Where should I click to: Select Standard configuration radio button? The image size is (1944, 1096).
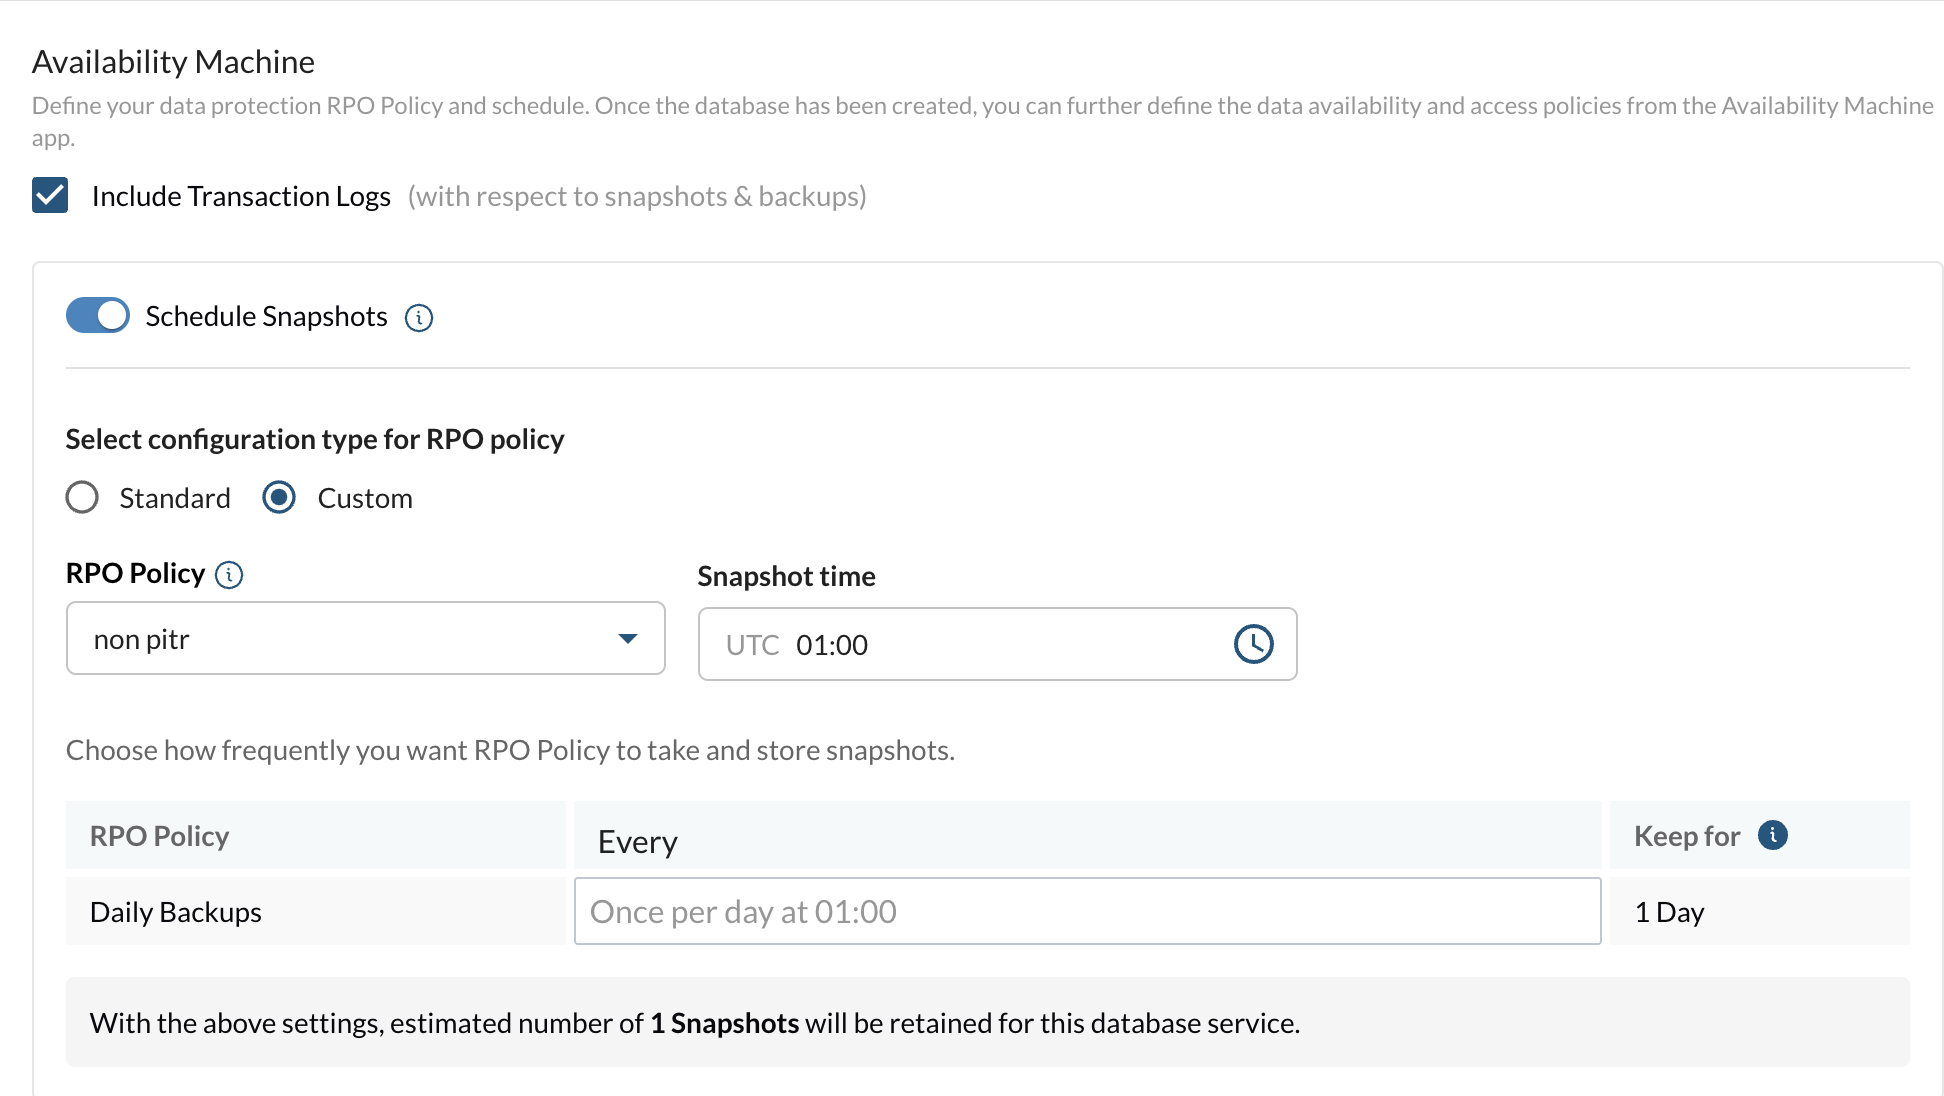82,497
